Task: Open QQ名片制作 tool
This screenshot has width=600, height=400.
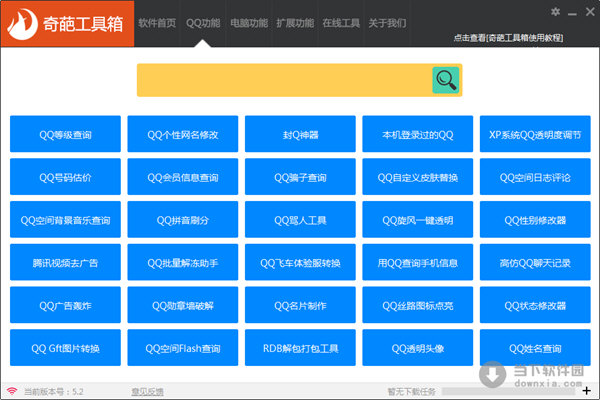Action: pos(300,305)
